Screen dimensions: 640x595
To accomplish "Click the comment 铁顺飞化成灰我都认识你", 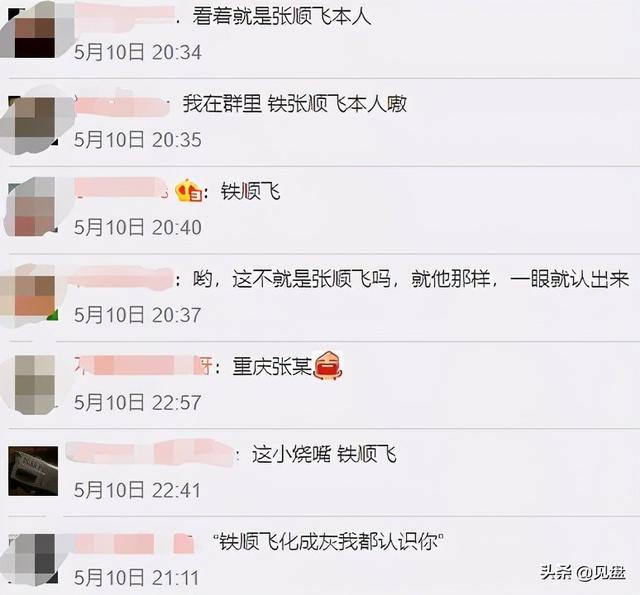I will click(x=329, y=541).
